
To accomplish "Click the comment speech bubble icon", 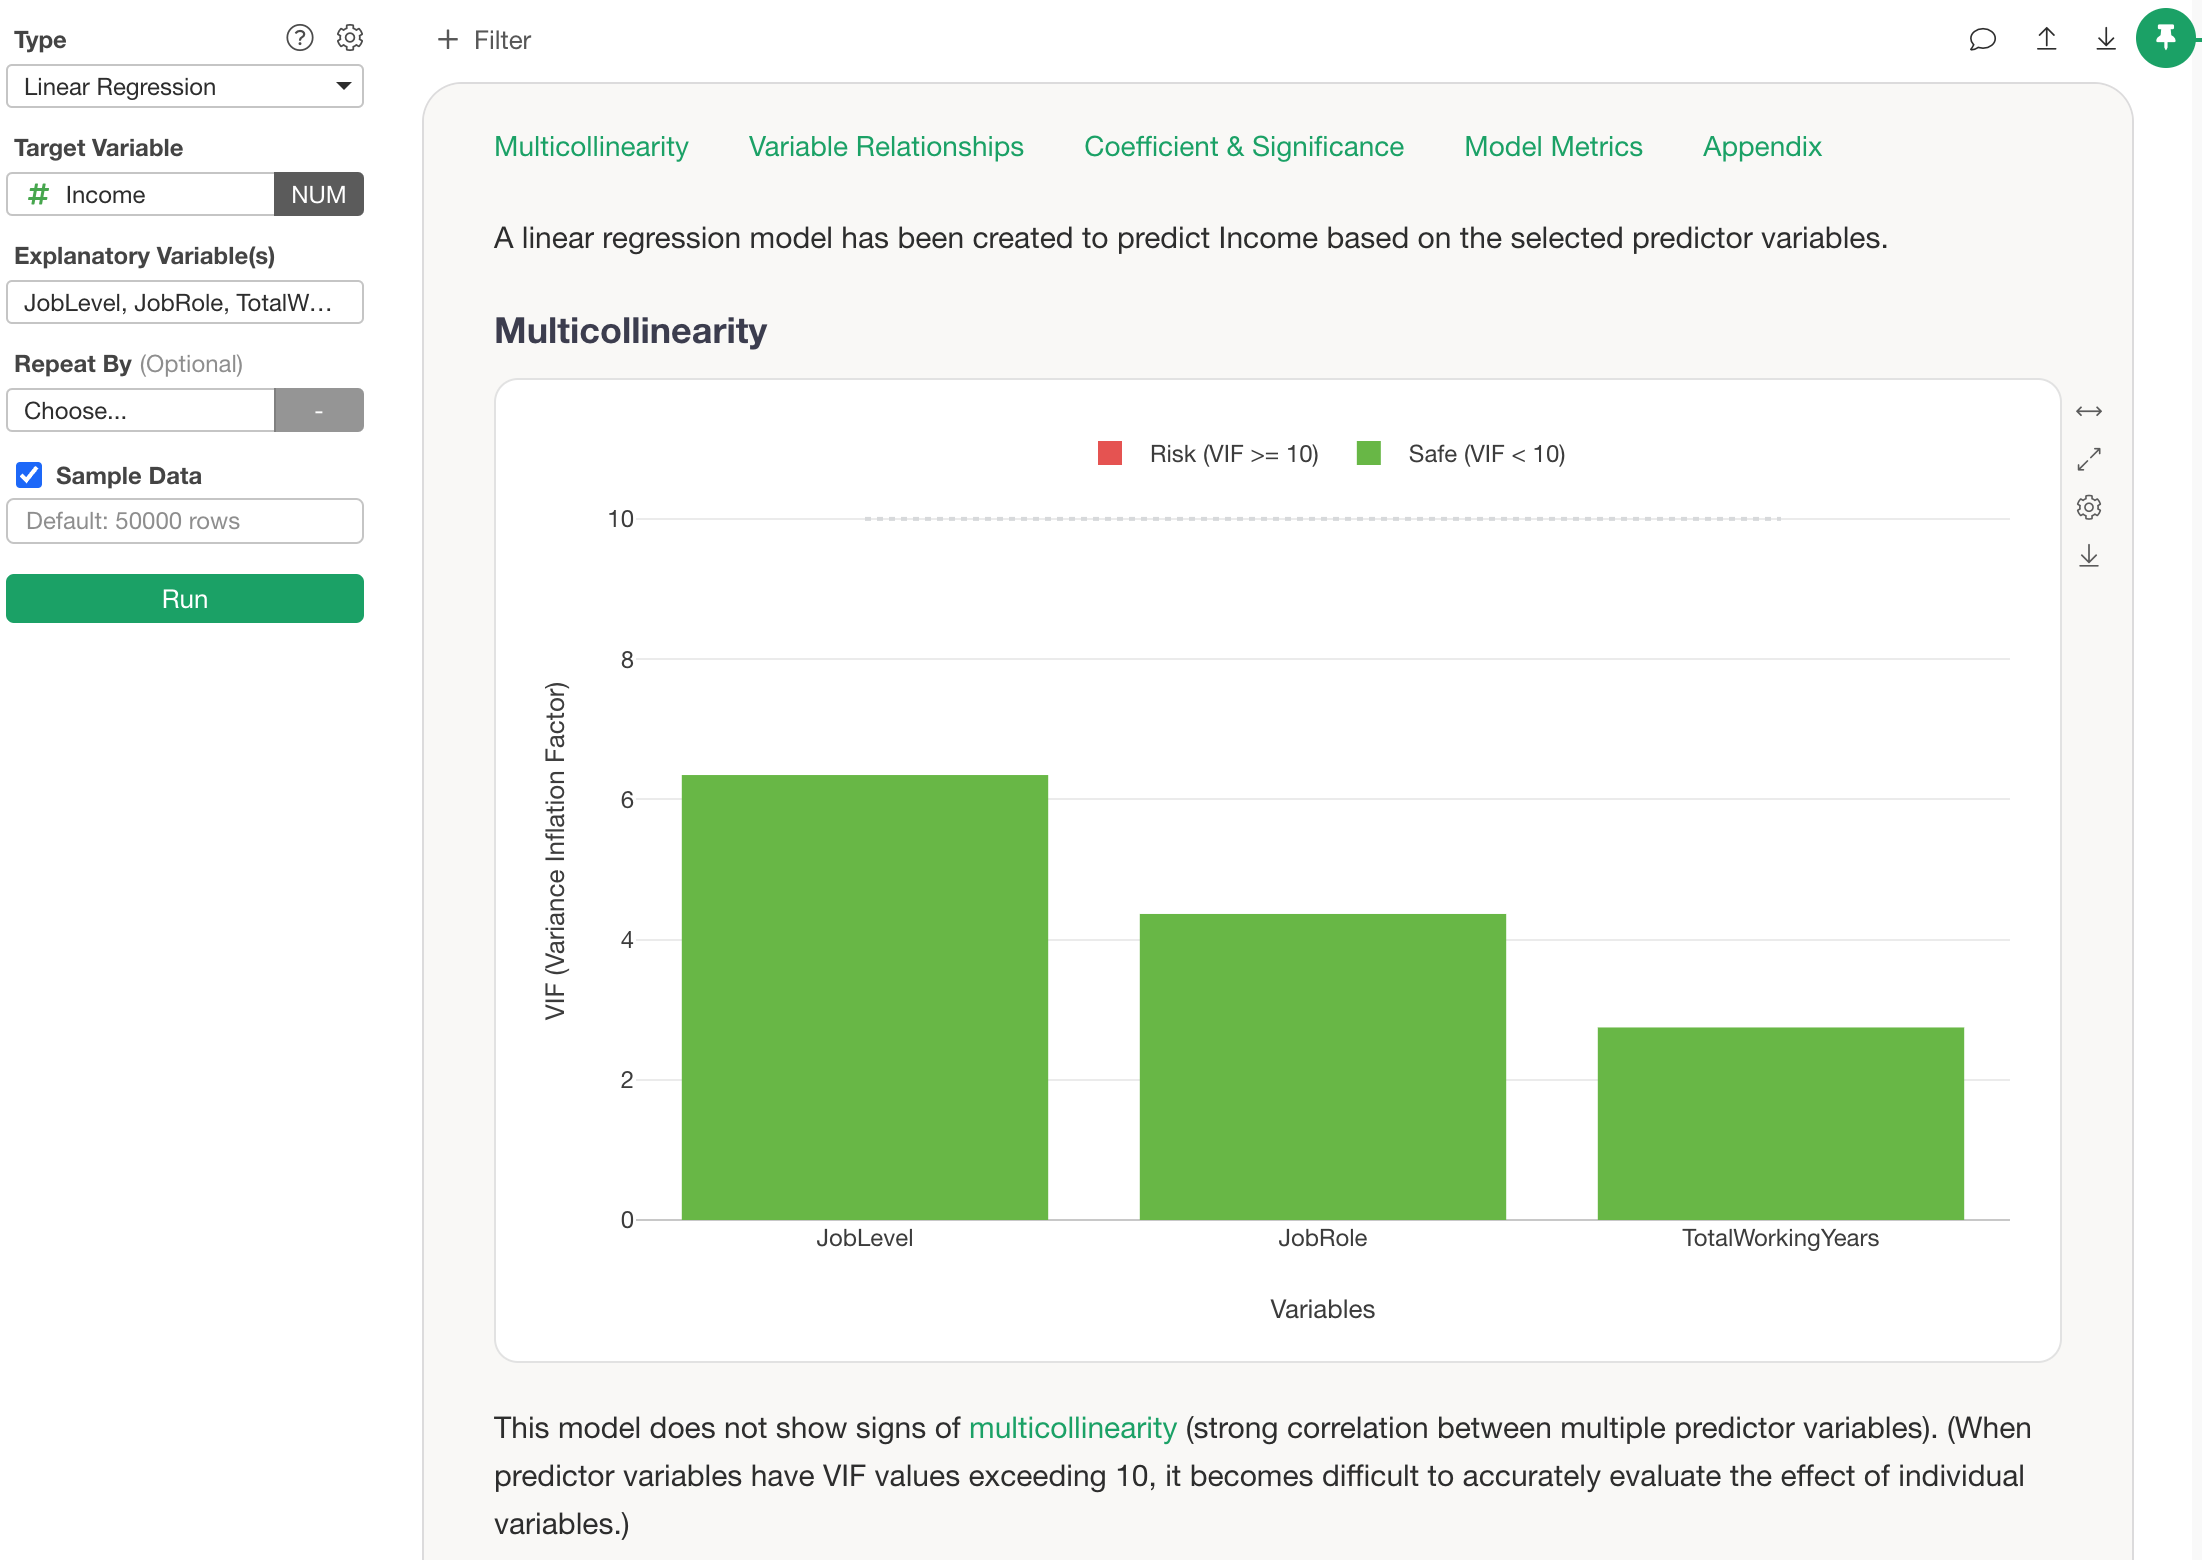I will [x=1982, y=39].
